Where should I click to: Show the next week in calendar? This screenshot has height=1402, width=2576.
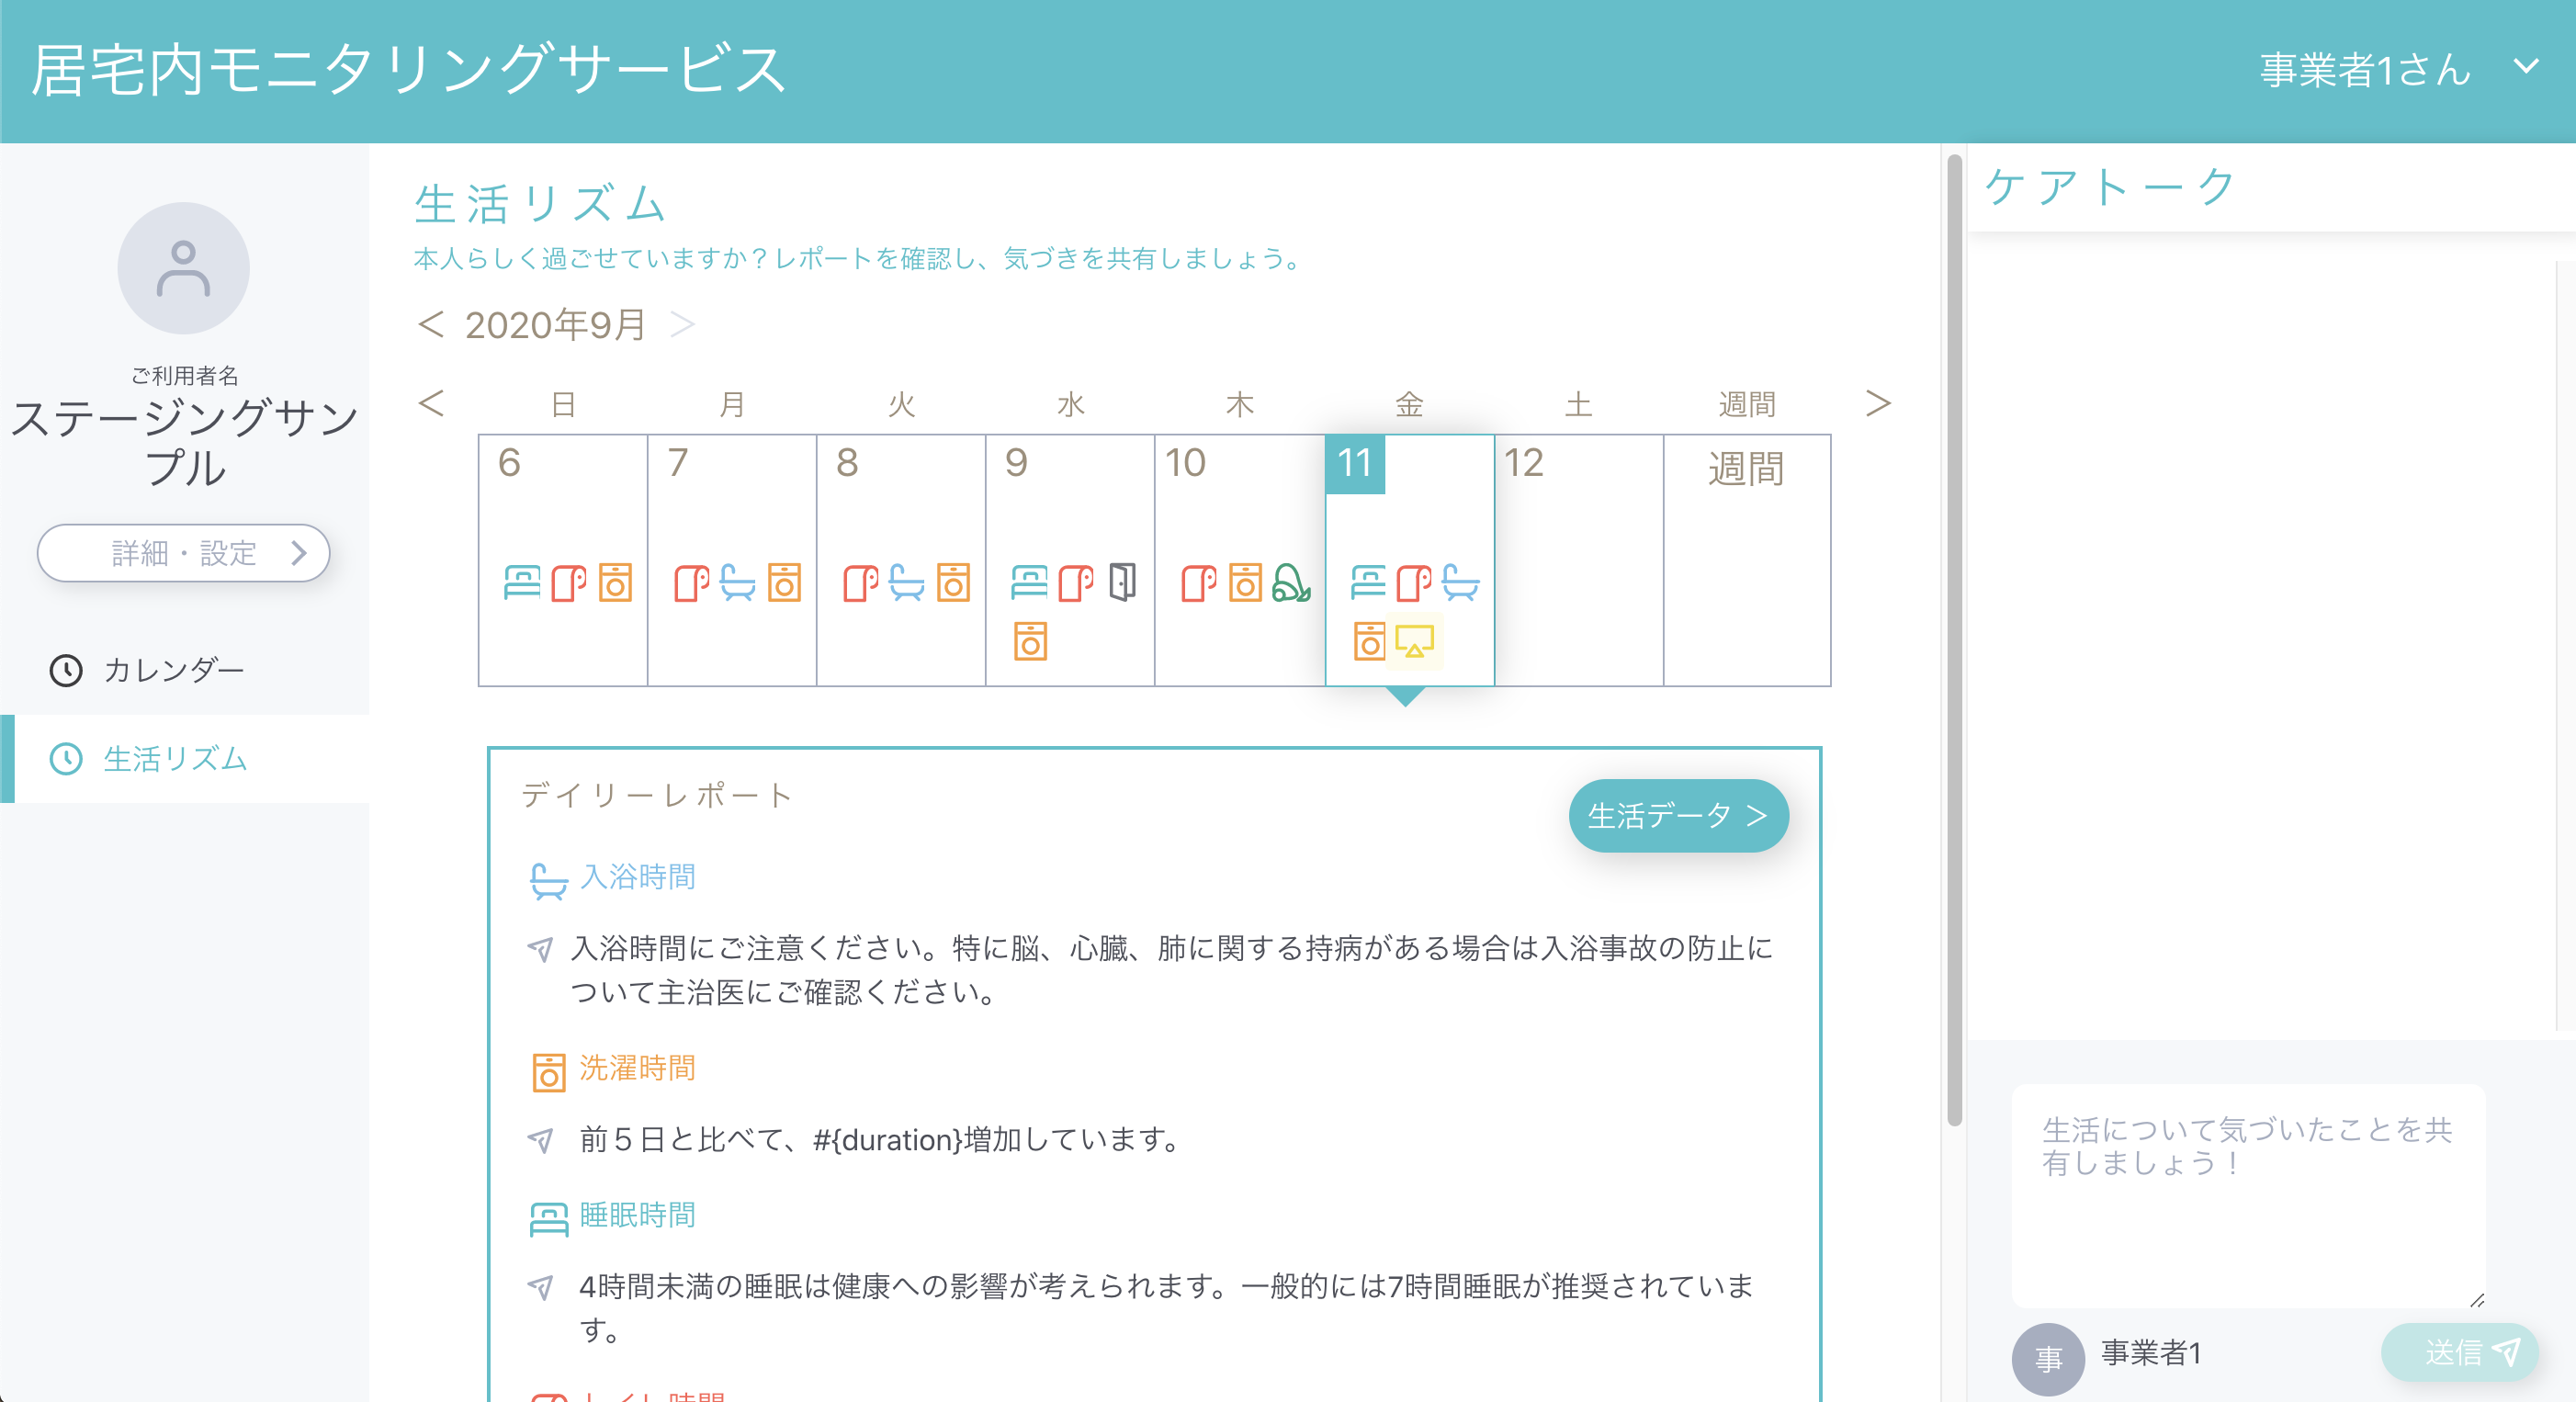click(x=1878, y=403)
